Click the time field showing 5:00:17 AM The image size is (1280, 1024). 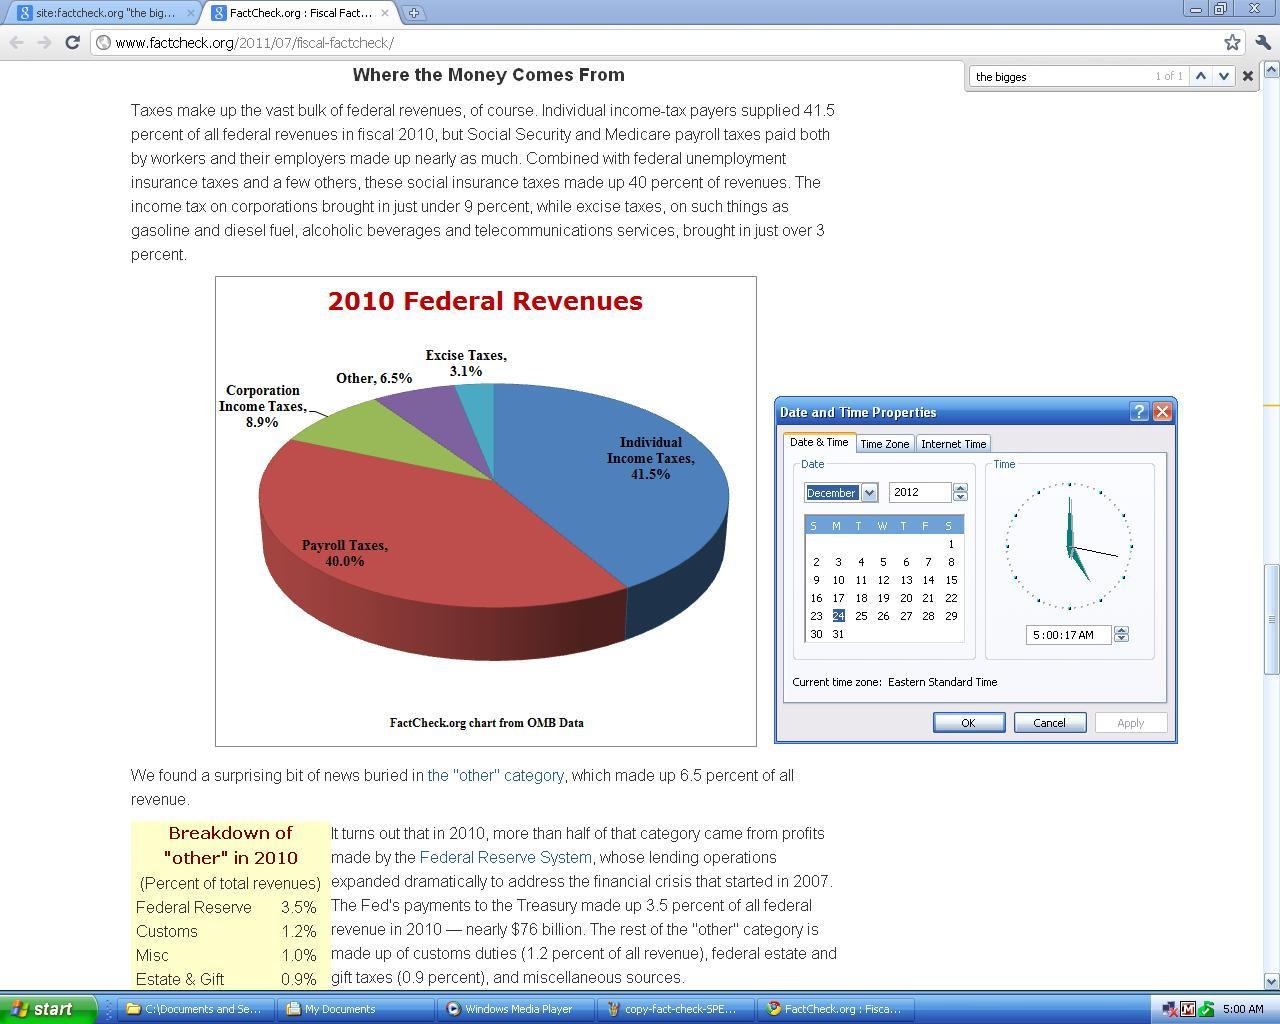click(x=1068, y=634)
